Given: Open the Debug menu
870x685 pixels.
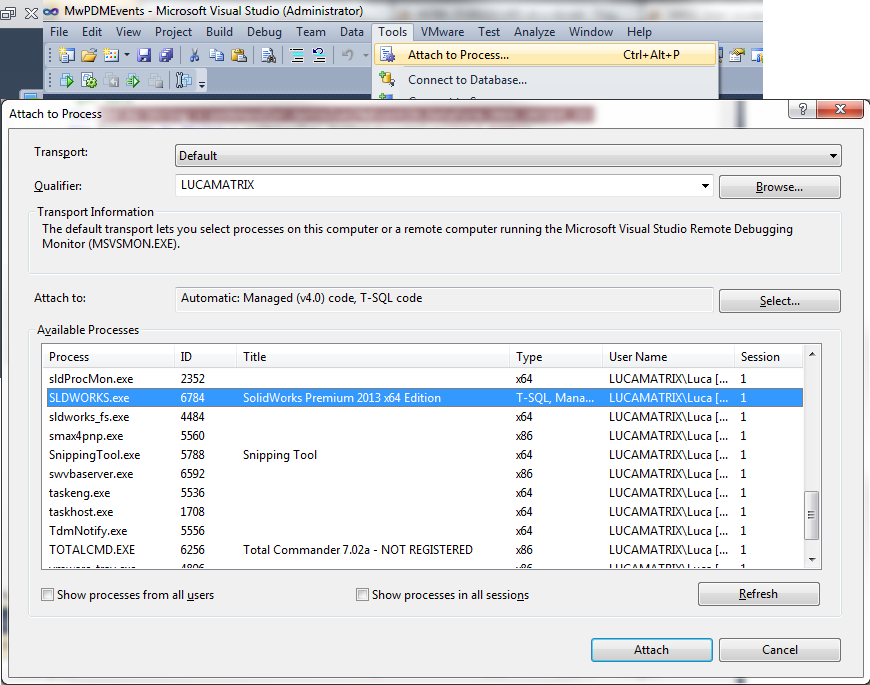Looking at the screenshot, I should (x=264, y=32).
